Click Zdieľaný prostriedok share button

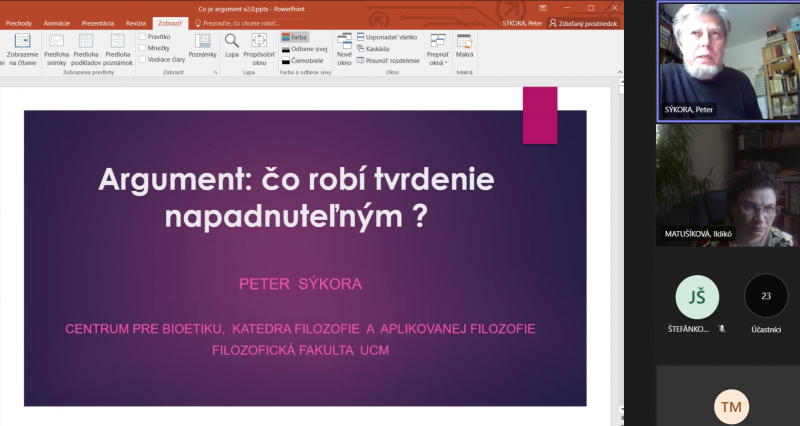coord(584,23)
